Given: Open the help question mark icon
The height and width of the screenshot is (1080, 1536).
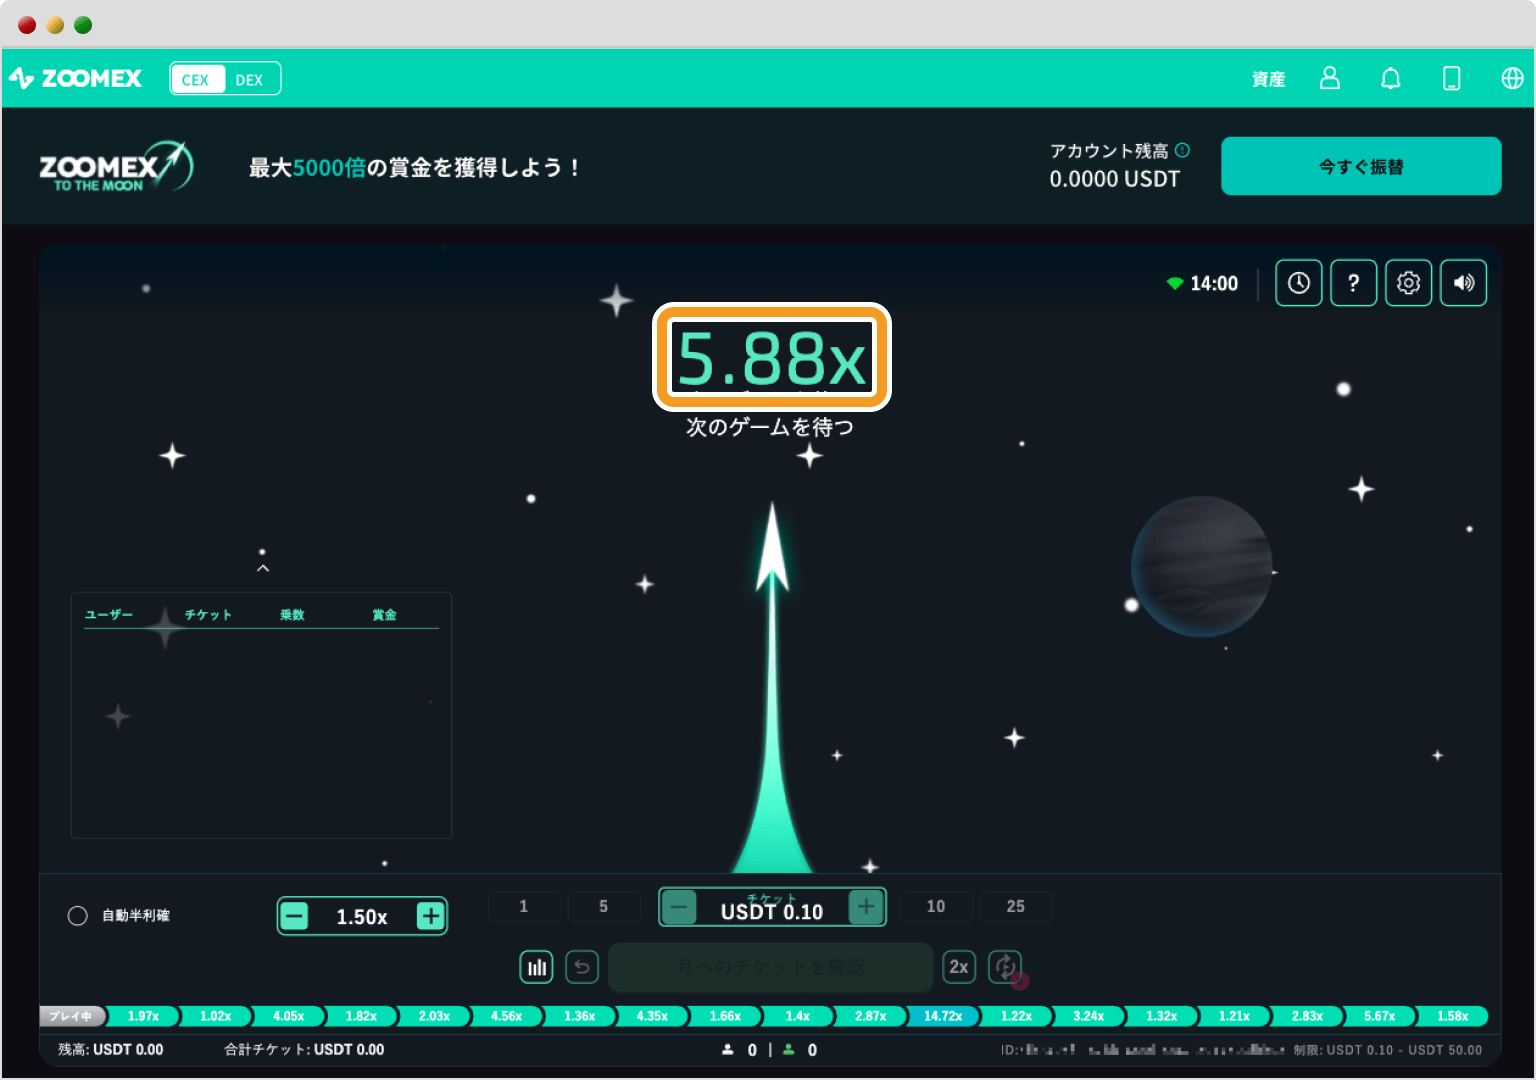Looking at the screenshot, I should coord(1353,282).
